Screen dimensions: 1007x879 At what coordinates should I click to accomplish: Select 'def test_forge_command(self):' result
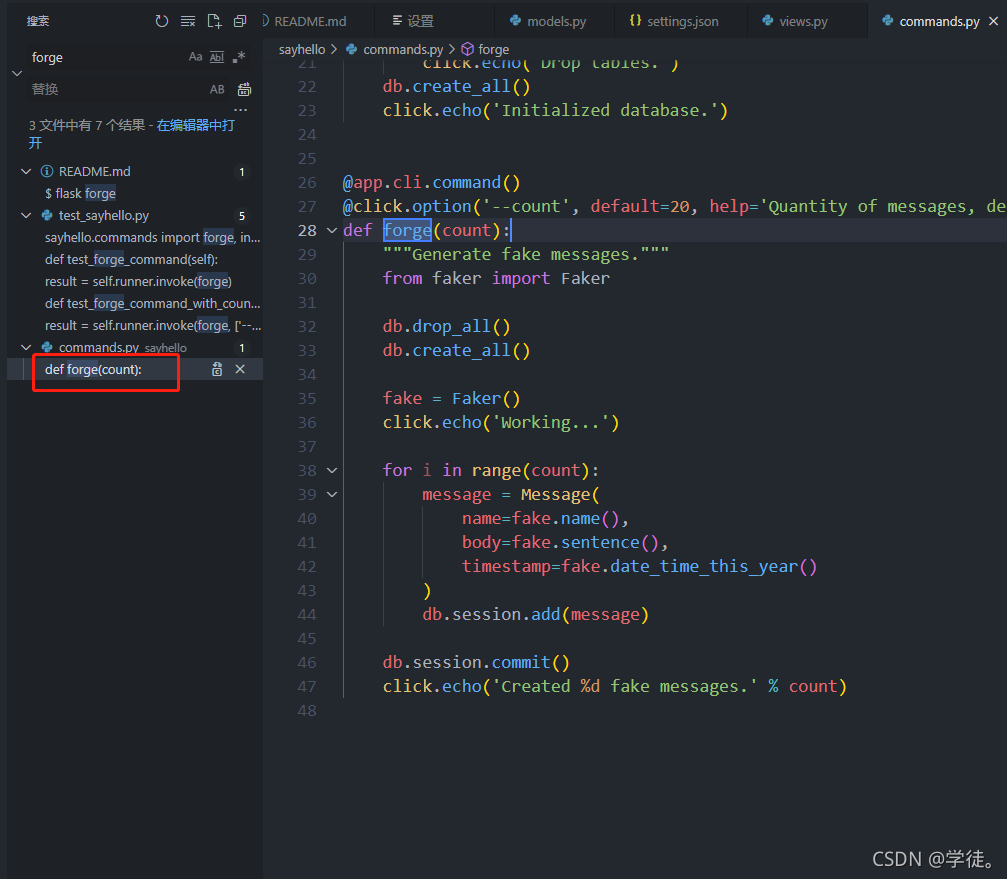[x=131, y=259]
